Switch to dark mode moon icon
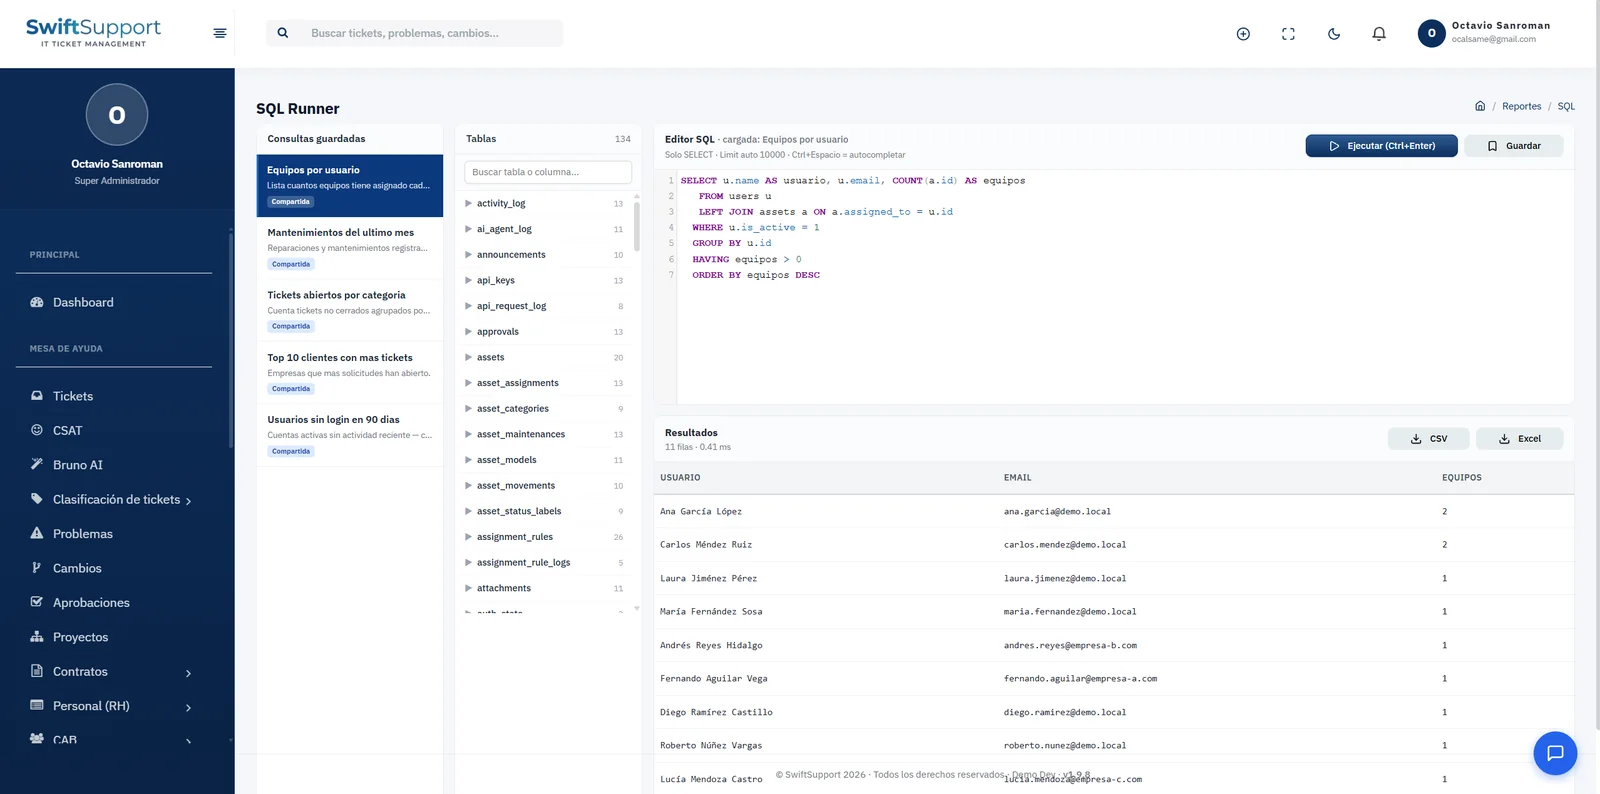The width and height of the screenshot is (1600, 794). pyautogui.click(x=1334, y=34)
